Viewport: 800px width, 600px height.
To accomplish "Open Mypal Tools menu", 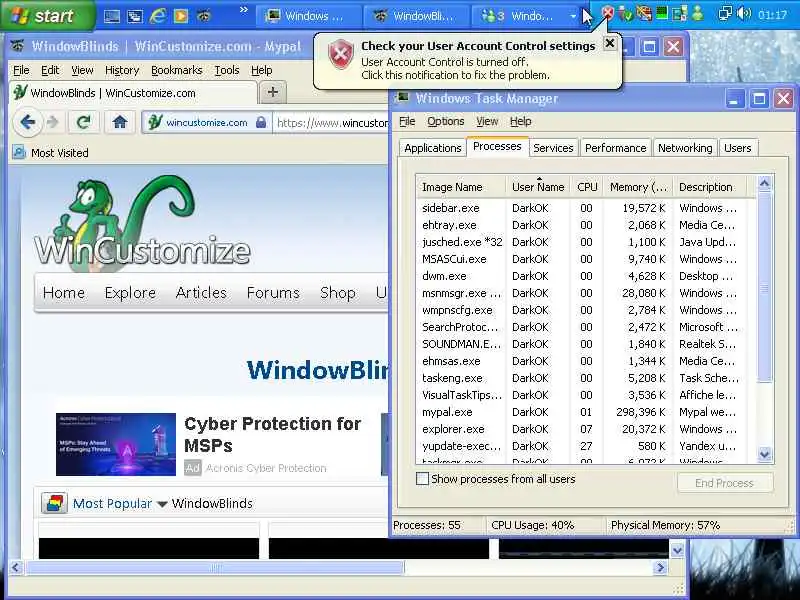I will point(227,70).
